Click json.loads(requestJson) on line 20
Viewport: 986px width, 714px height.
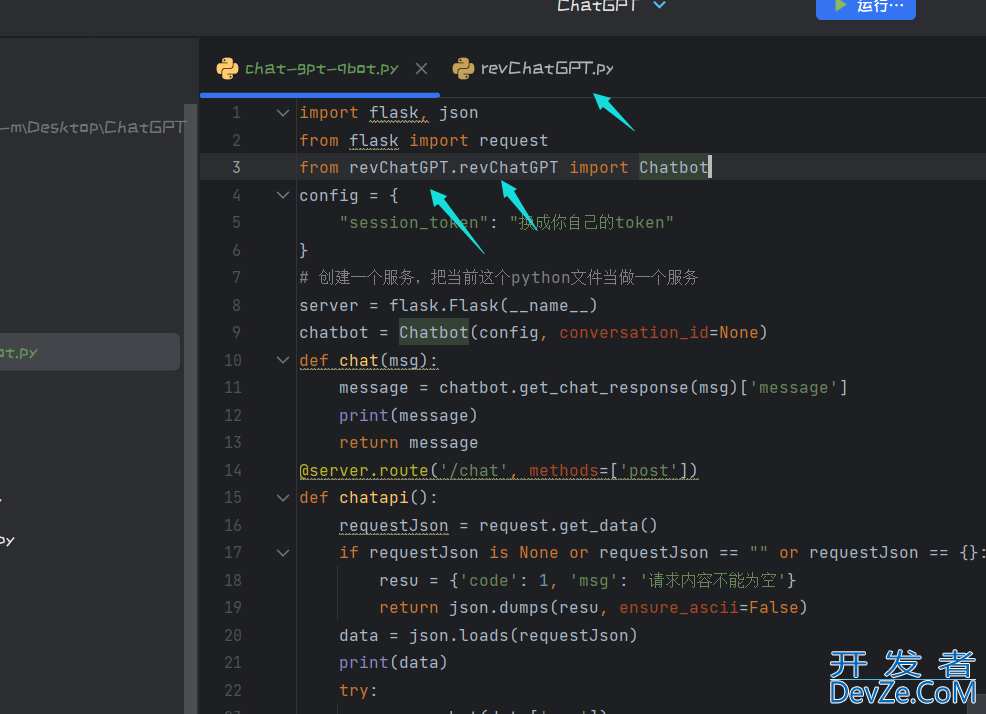(523, 635)
